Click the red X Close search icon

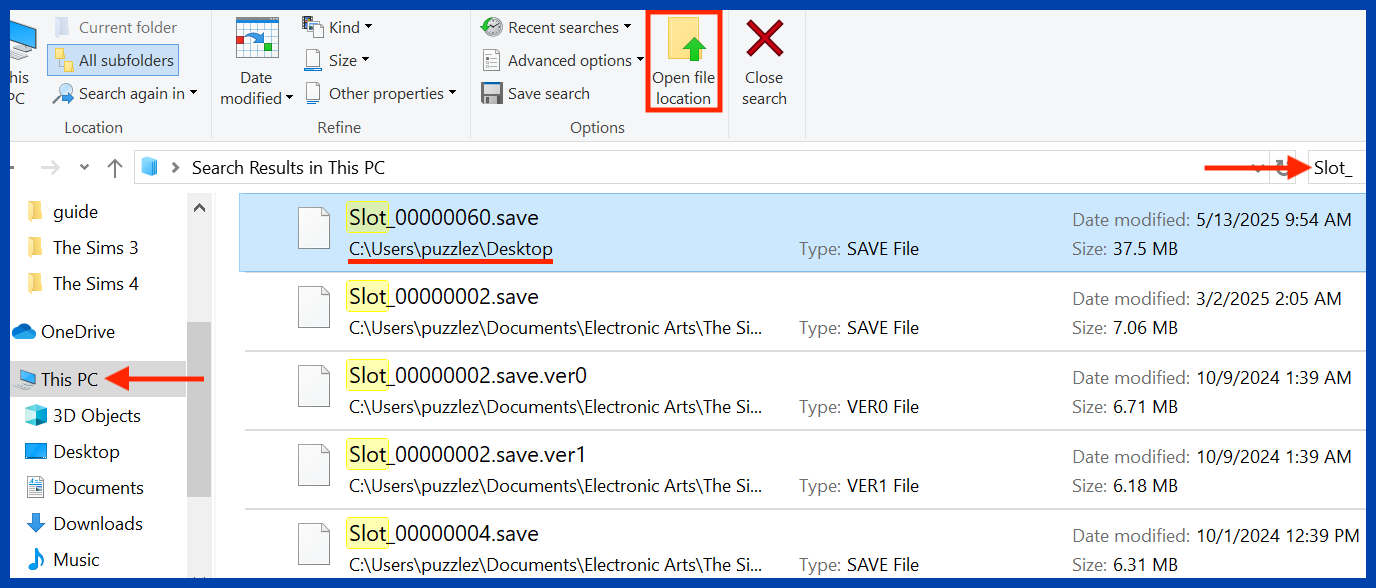[x=764, y=40]
